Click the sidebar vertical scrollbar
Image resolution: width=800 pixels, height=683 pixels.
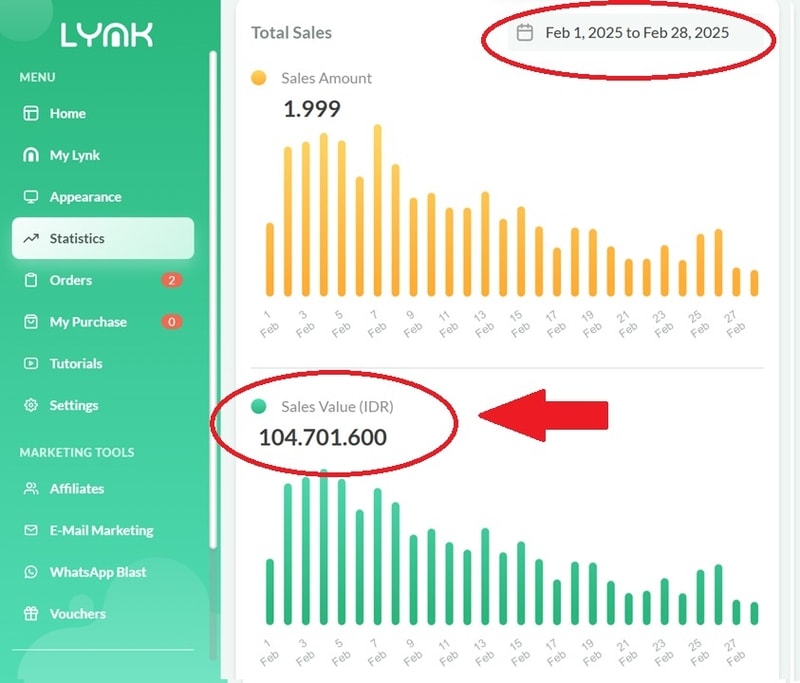click(212, 300)
